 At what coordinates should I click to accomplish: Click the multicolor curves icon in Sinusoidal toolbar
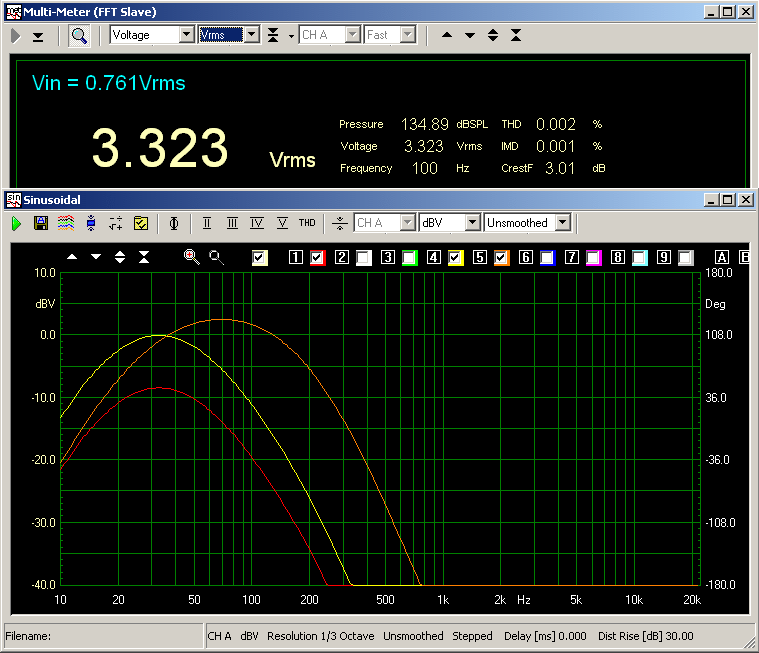click(x=65, y=223)
